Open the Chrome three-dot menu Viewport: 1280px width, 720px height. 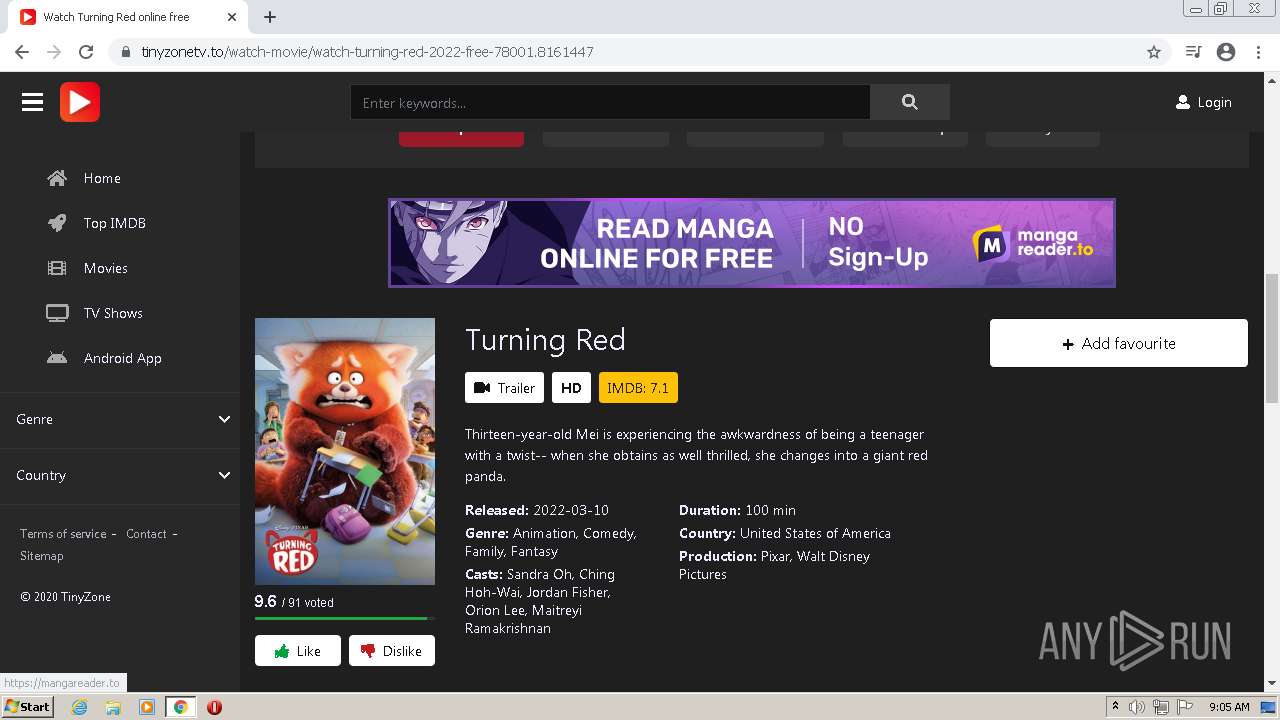coord(1258,52)
